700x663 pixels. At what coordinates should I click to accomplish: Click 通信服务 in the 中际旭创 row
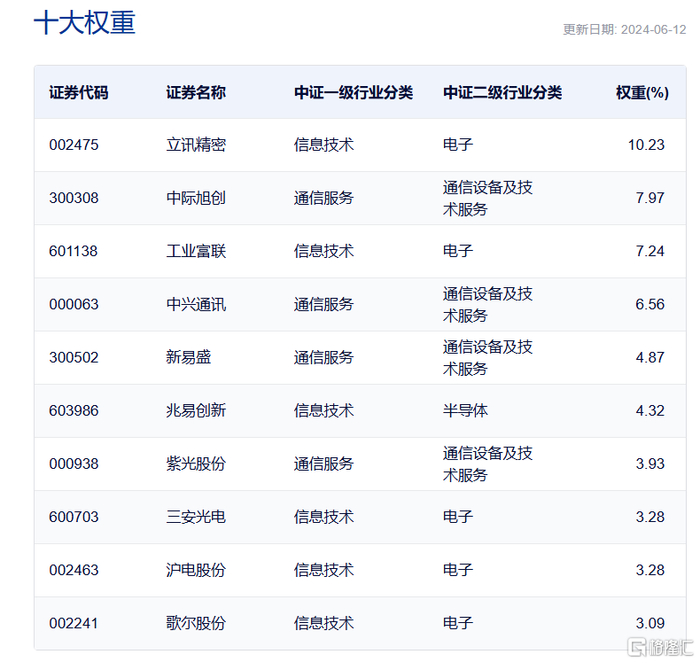coord(324,198)
